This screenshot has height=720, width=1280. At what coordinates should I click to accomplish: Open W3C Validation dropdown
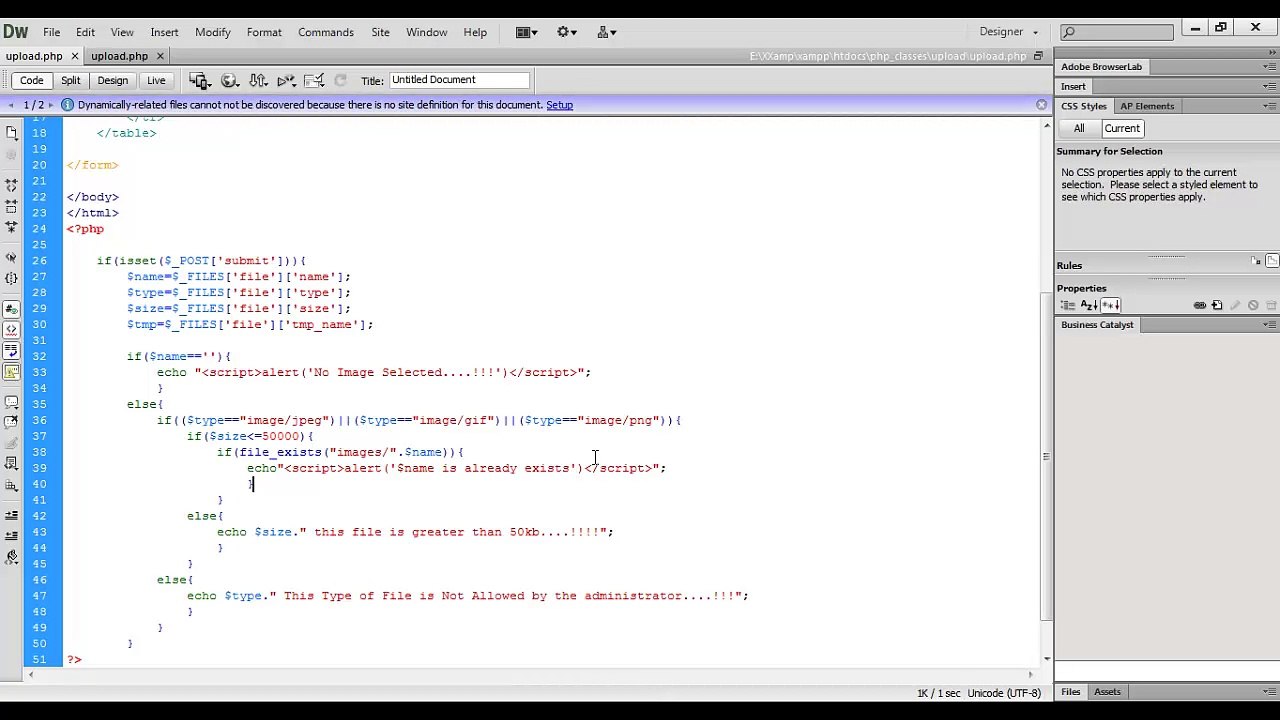pyautogui.click(x=286, y=80)
